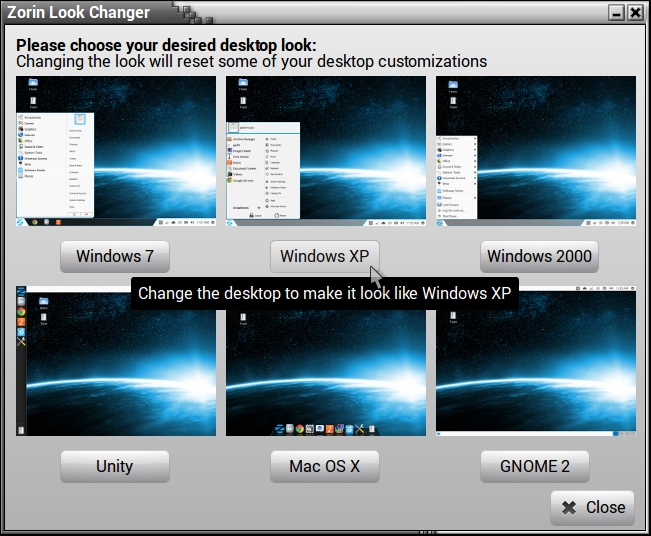651x536 pixels.
Task: Click the 'Please choose your desired desktop look' heading
Action: coord(166,45)
